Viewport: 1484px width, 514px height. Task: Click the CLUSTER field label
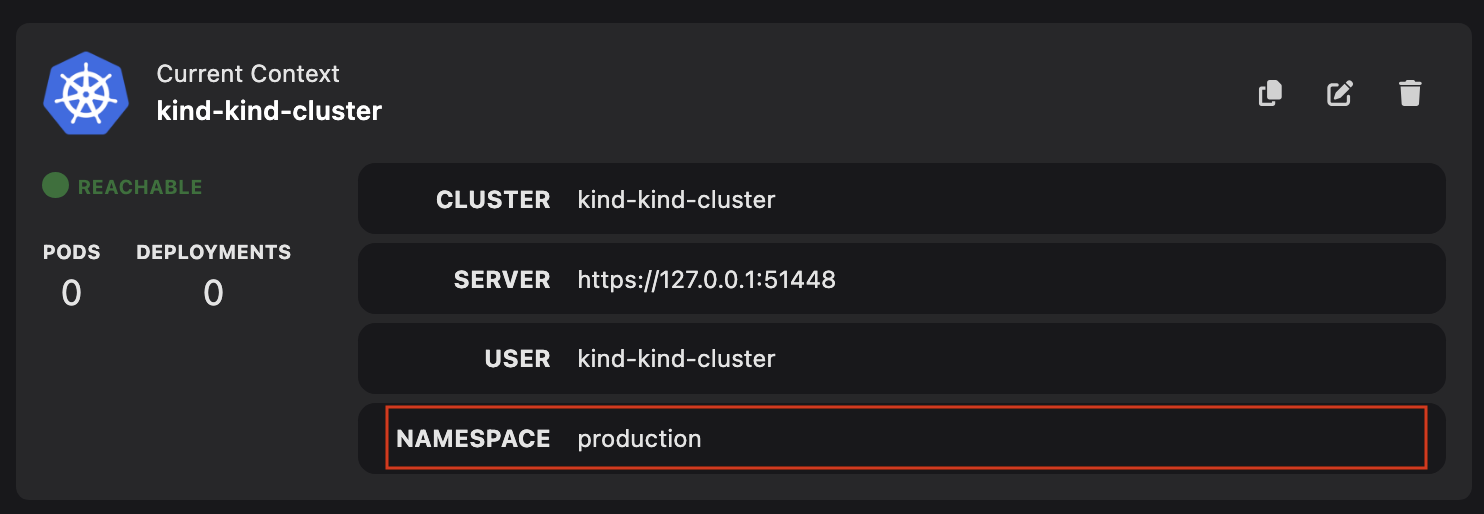(493, 199)
